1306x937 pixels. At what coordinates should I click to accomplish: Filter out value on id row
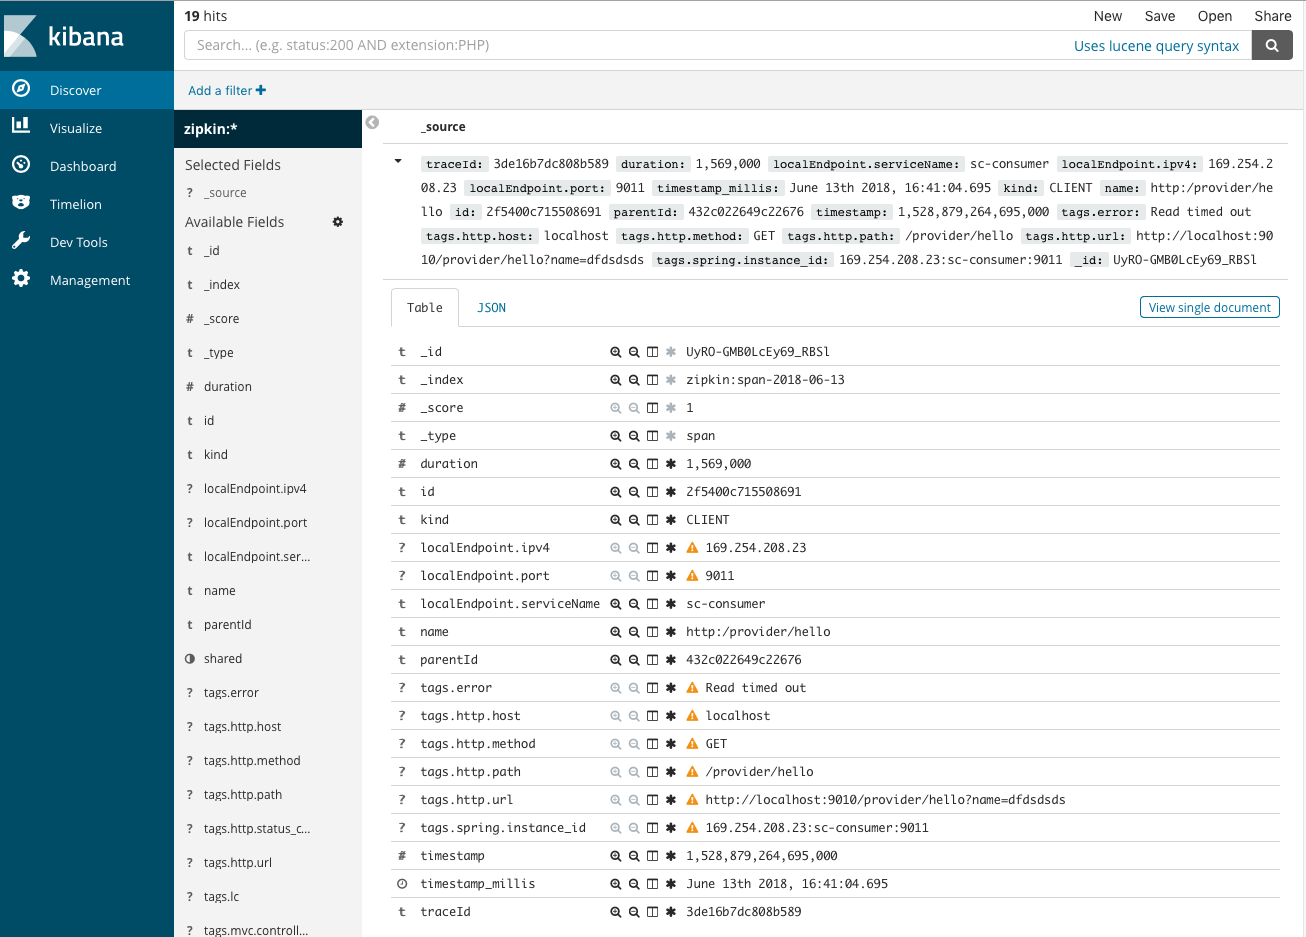click(634, 492)
